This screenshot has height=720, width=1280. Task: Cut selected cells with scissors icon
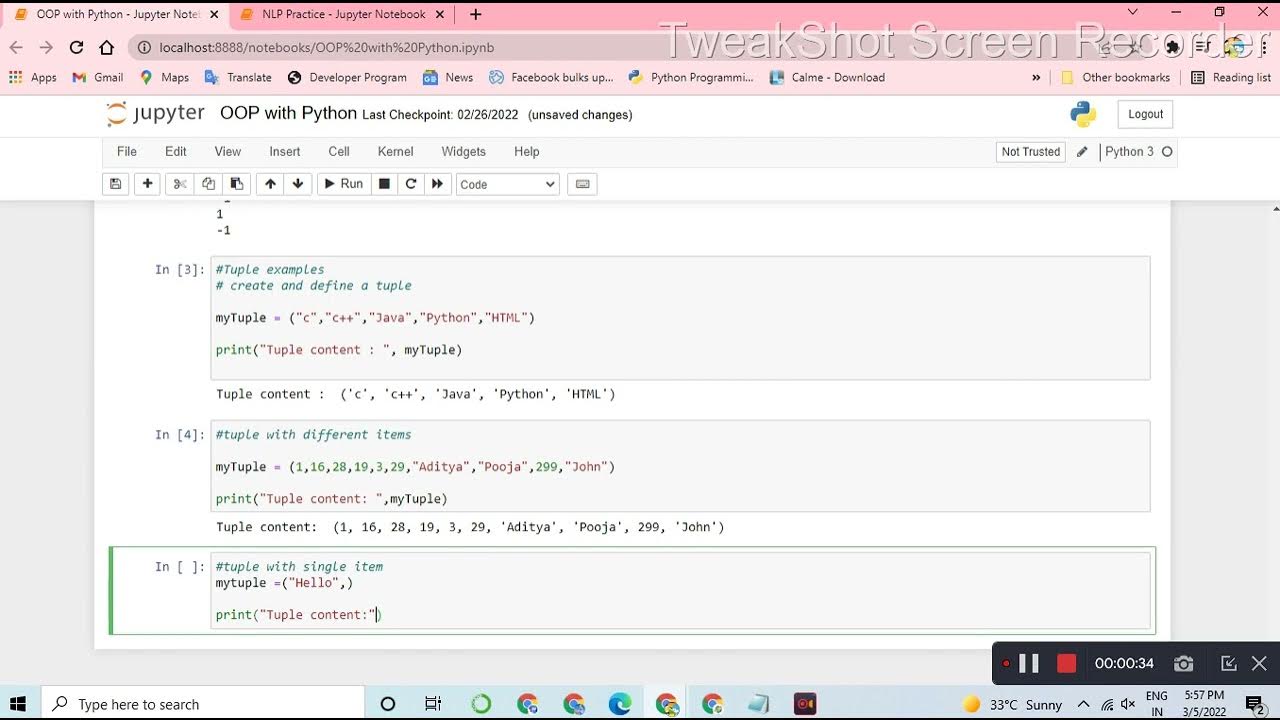tap(180, 184)
